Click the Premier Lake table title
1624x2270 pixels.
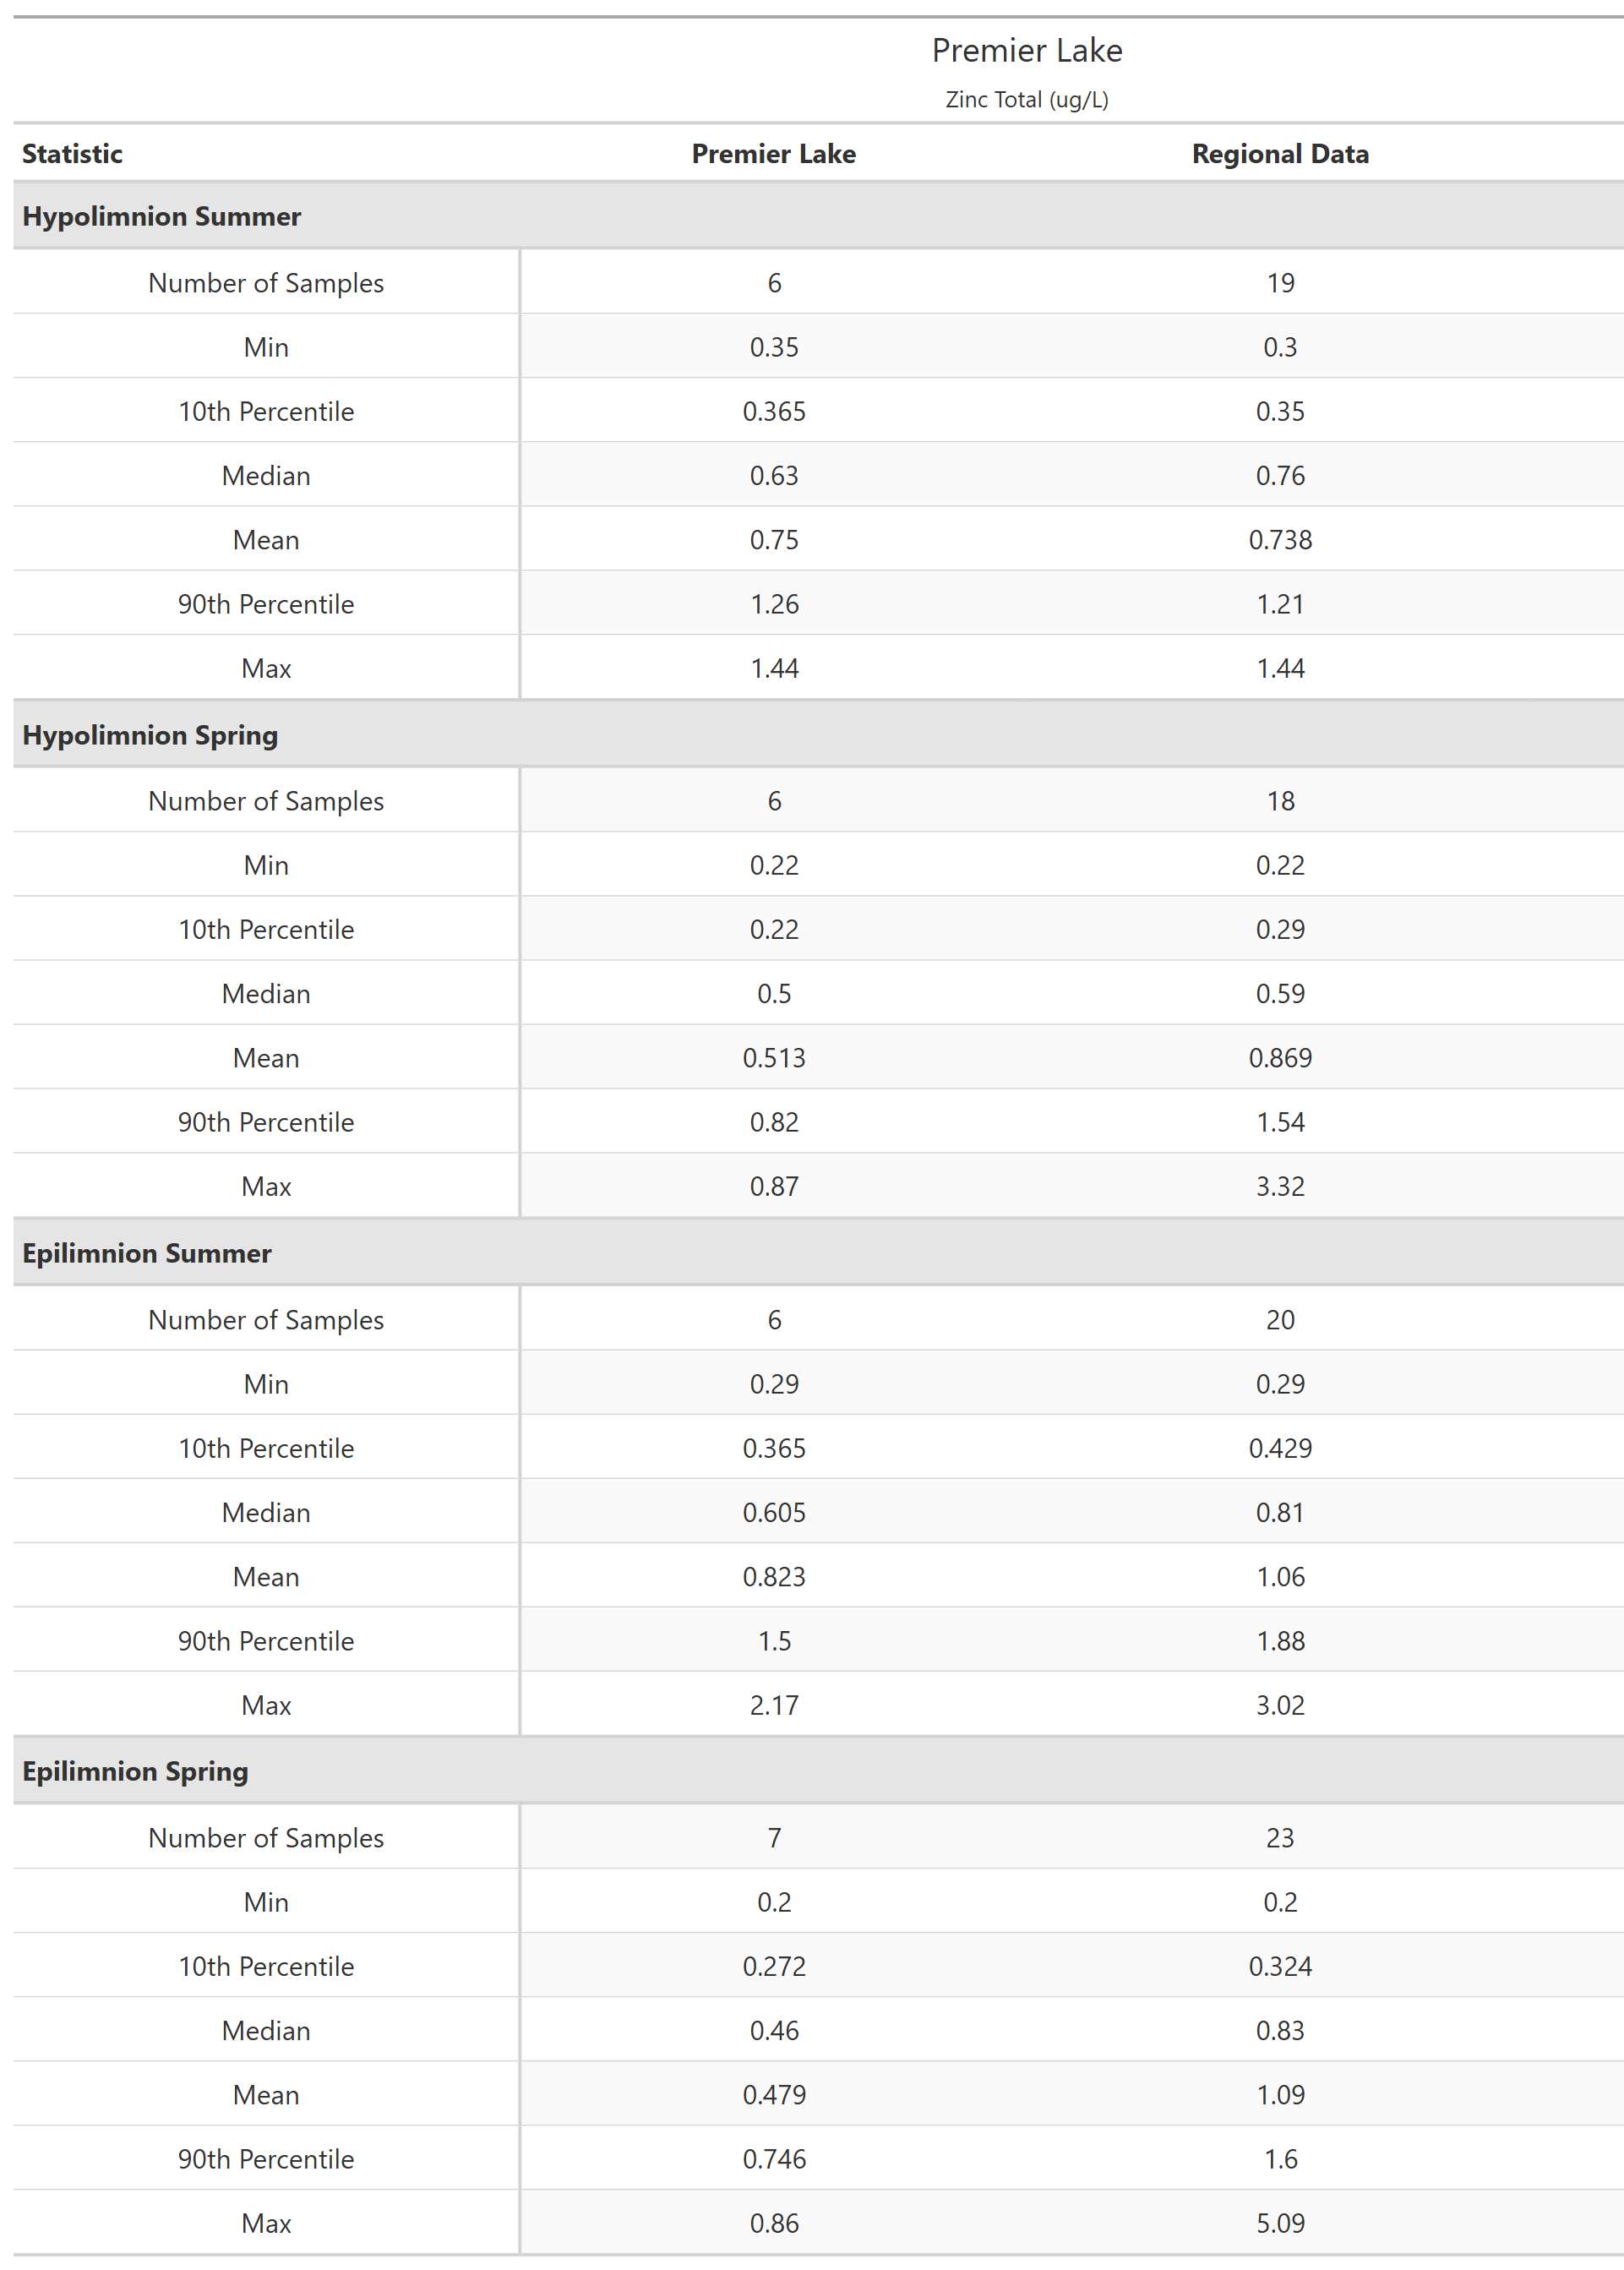(1026, 51)
